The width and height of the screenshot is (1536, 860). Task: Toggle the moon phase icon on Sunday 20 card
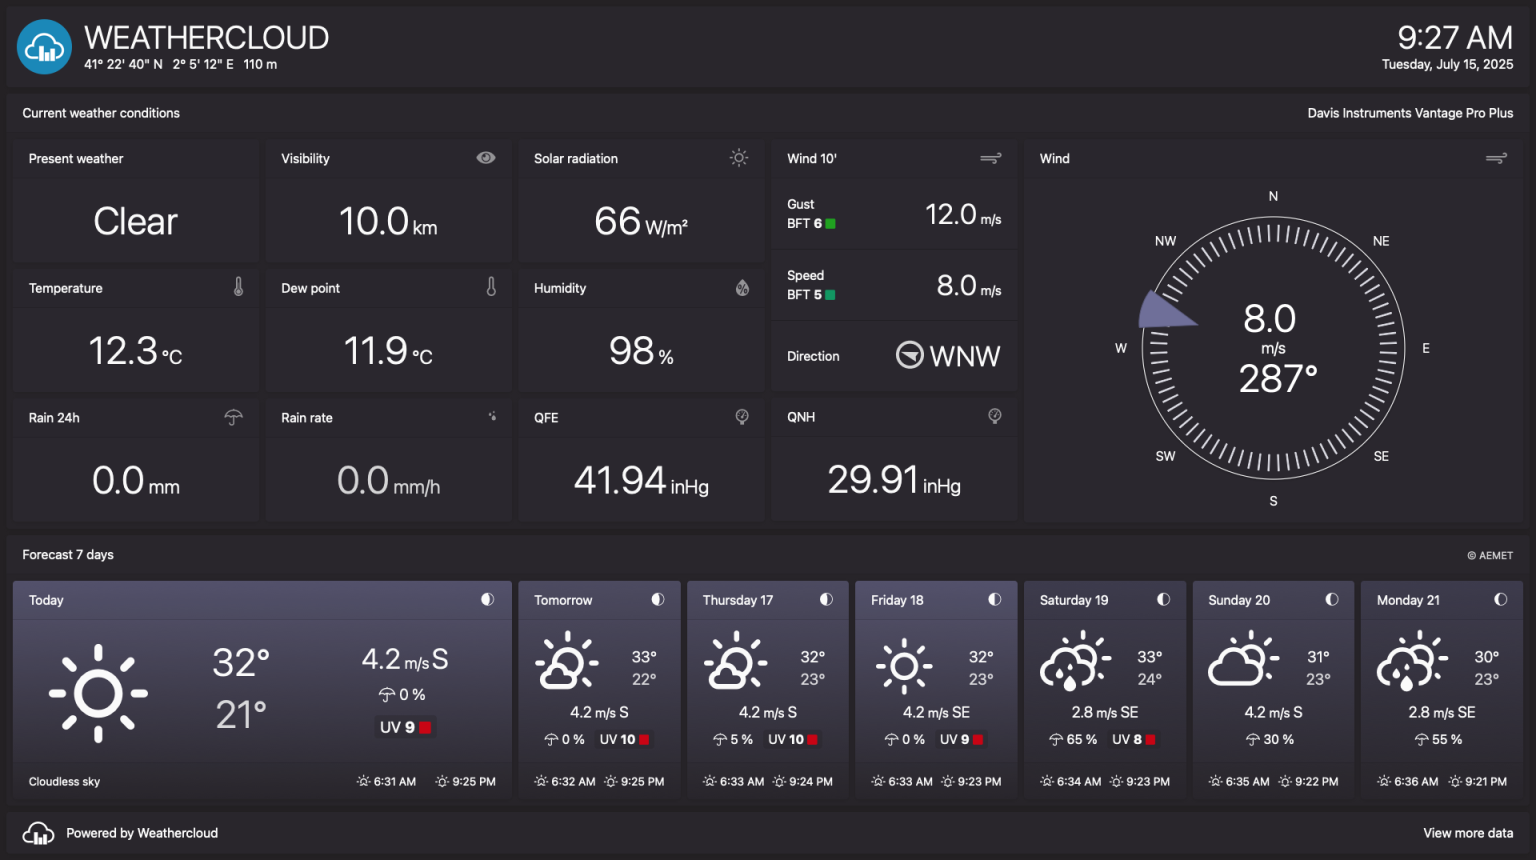(x=1331, y=599)
